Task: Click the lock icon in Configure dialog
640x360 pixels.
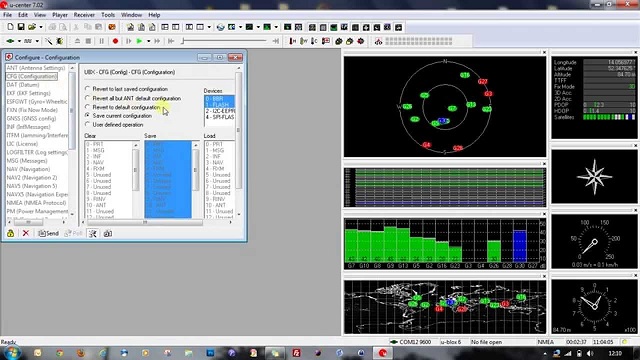Action: pos(10,233)
